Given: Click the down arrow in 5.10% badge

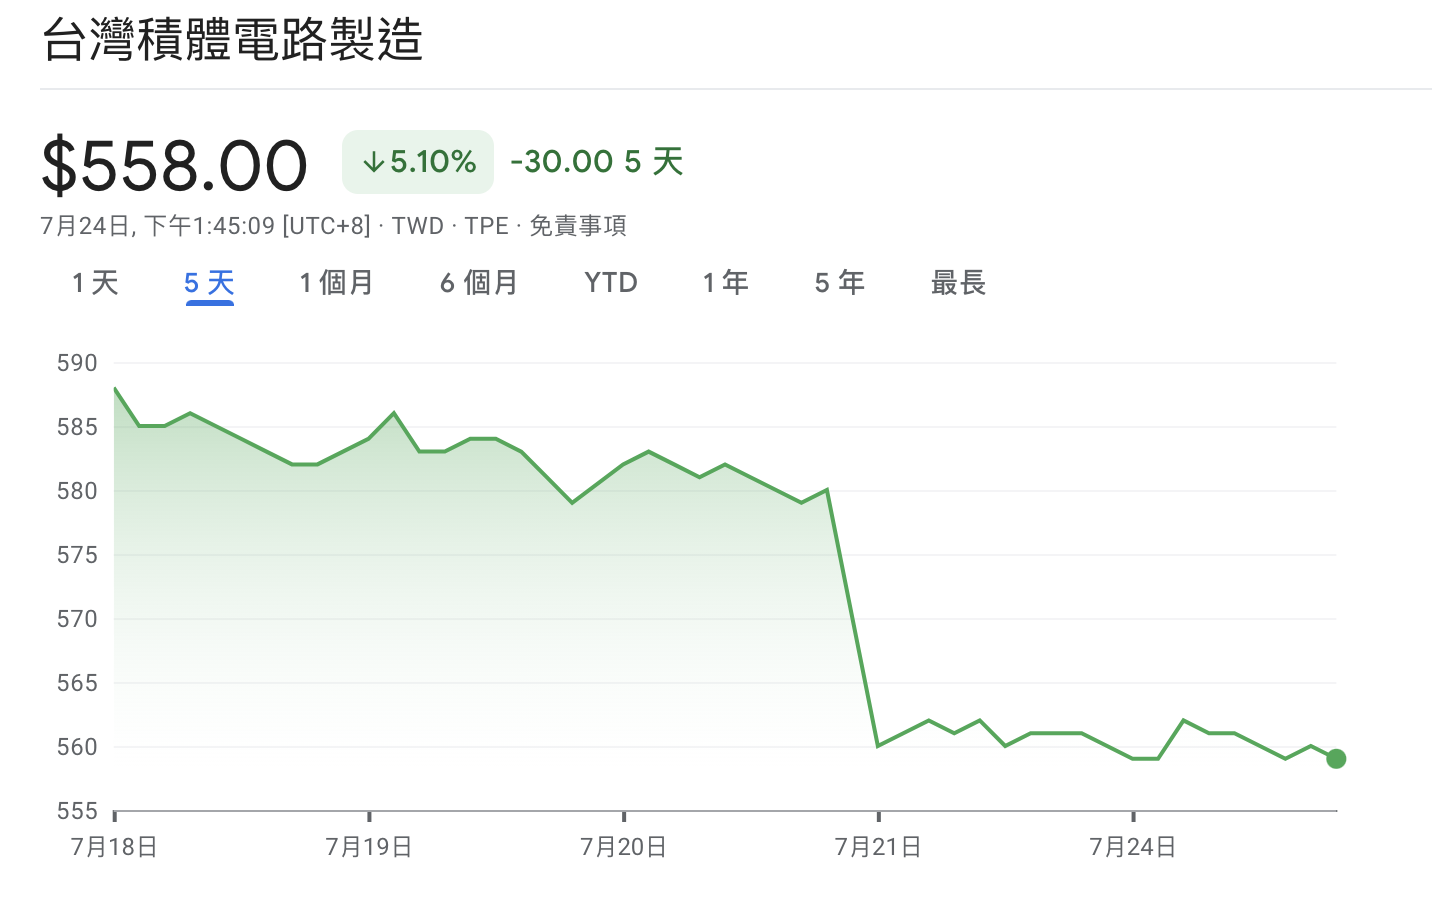Looking at the screenshot, I should point(373,162).
